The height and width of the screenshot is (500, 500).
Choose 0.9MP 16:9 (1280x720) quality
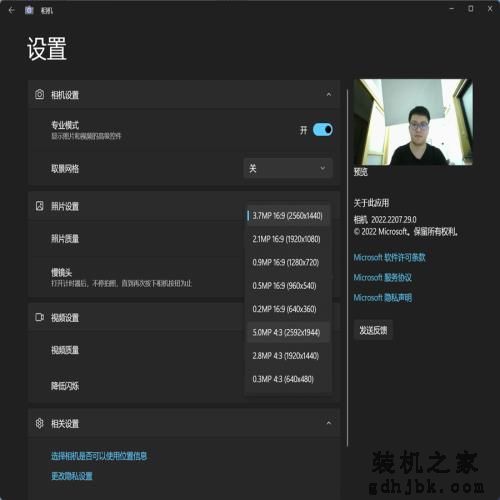tap(288, 262)
